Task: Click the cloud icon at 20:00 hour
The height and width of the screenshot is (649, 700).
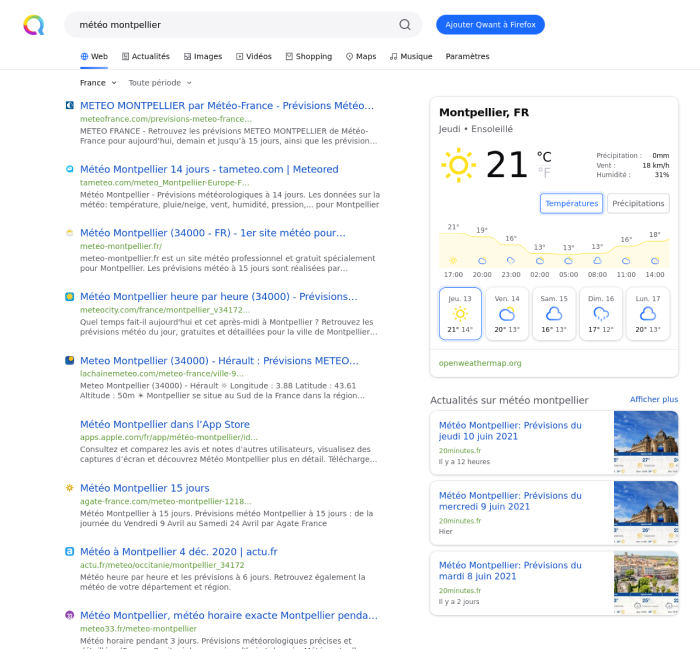Action: click(482, 261)
